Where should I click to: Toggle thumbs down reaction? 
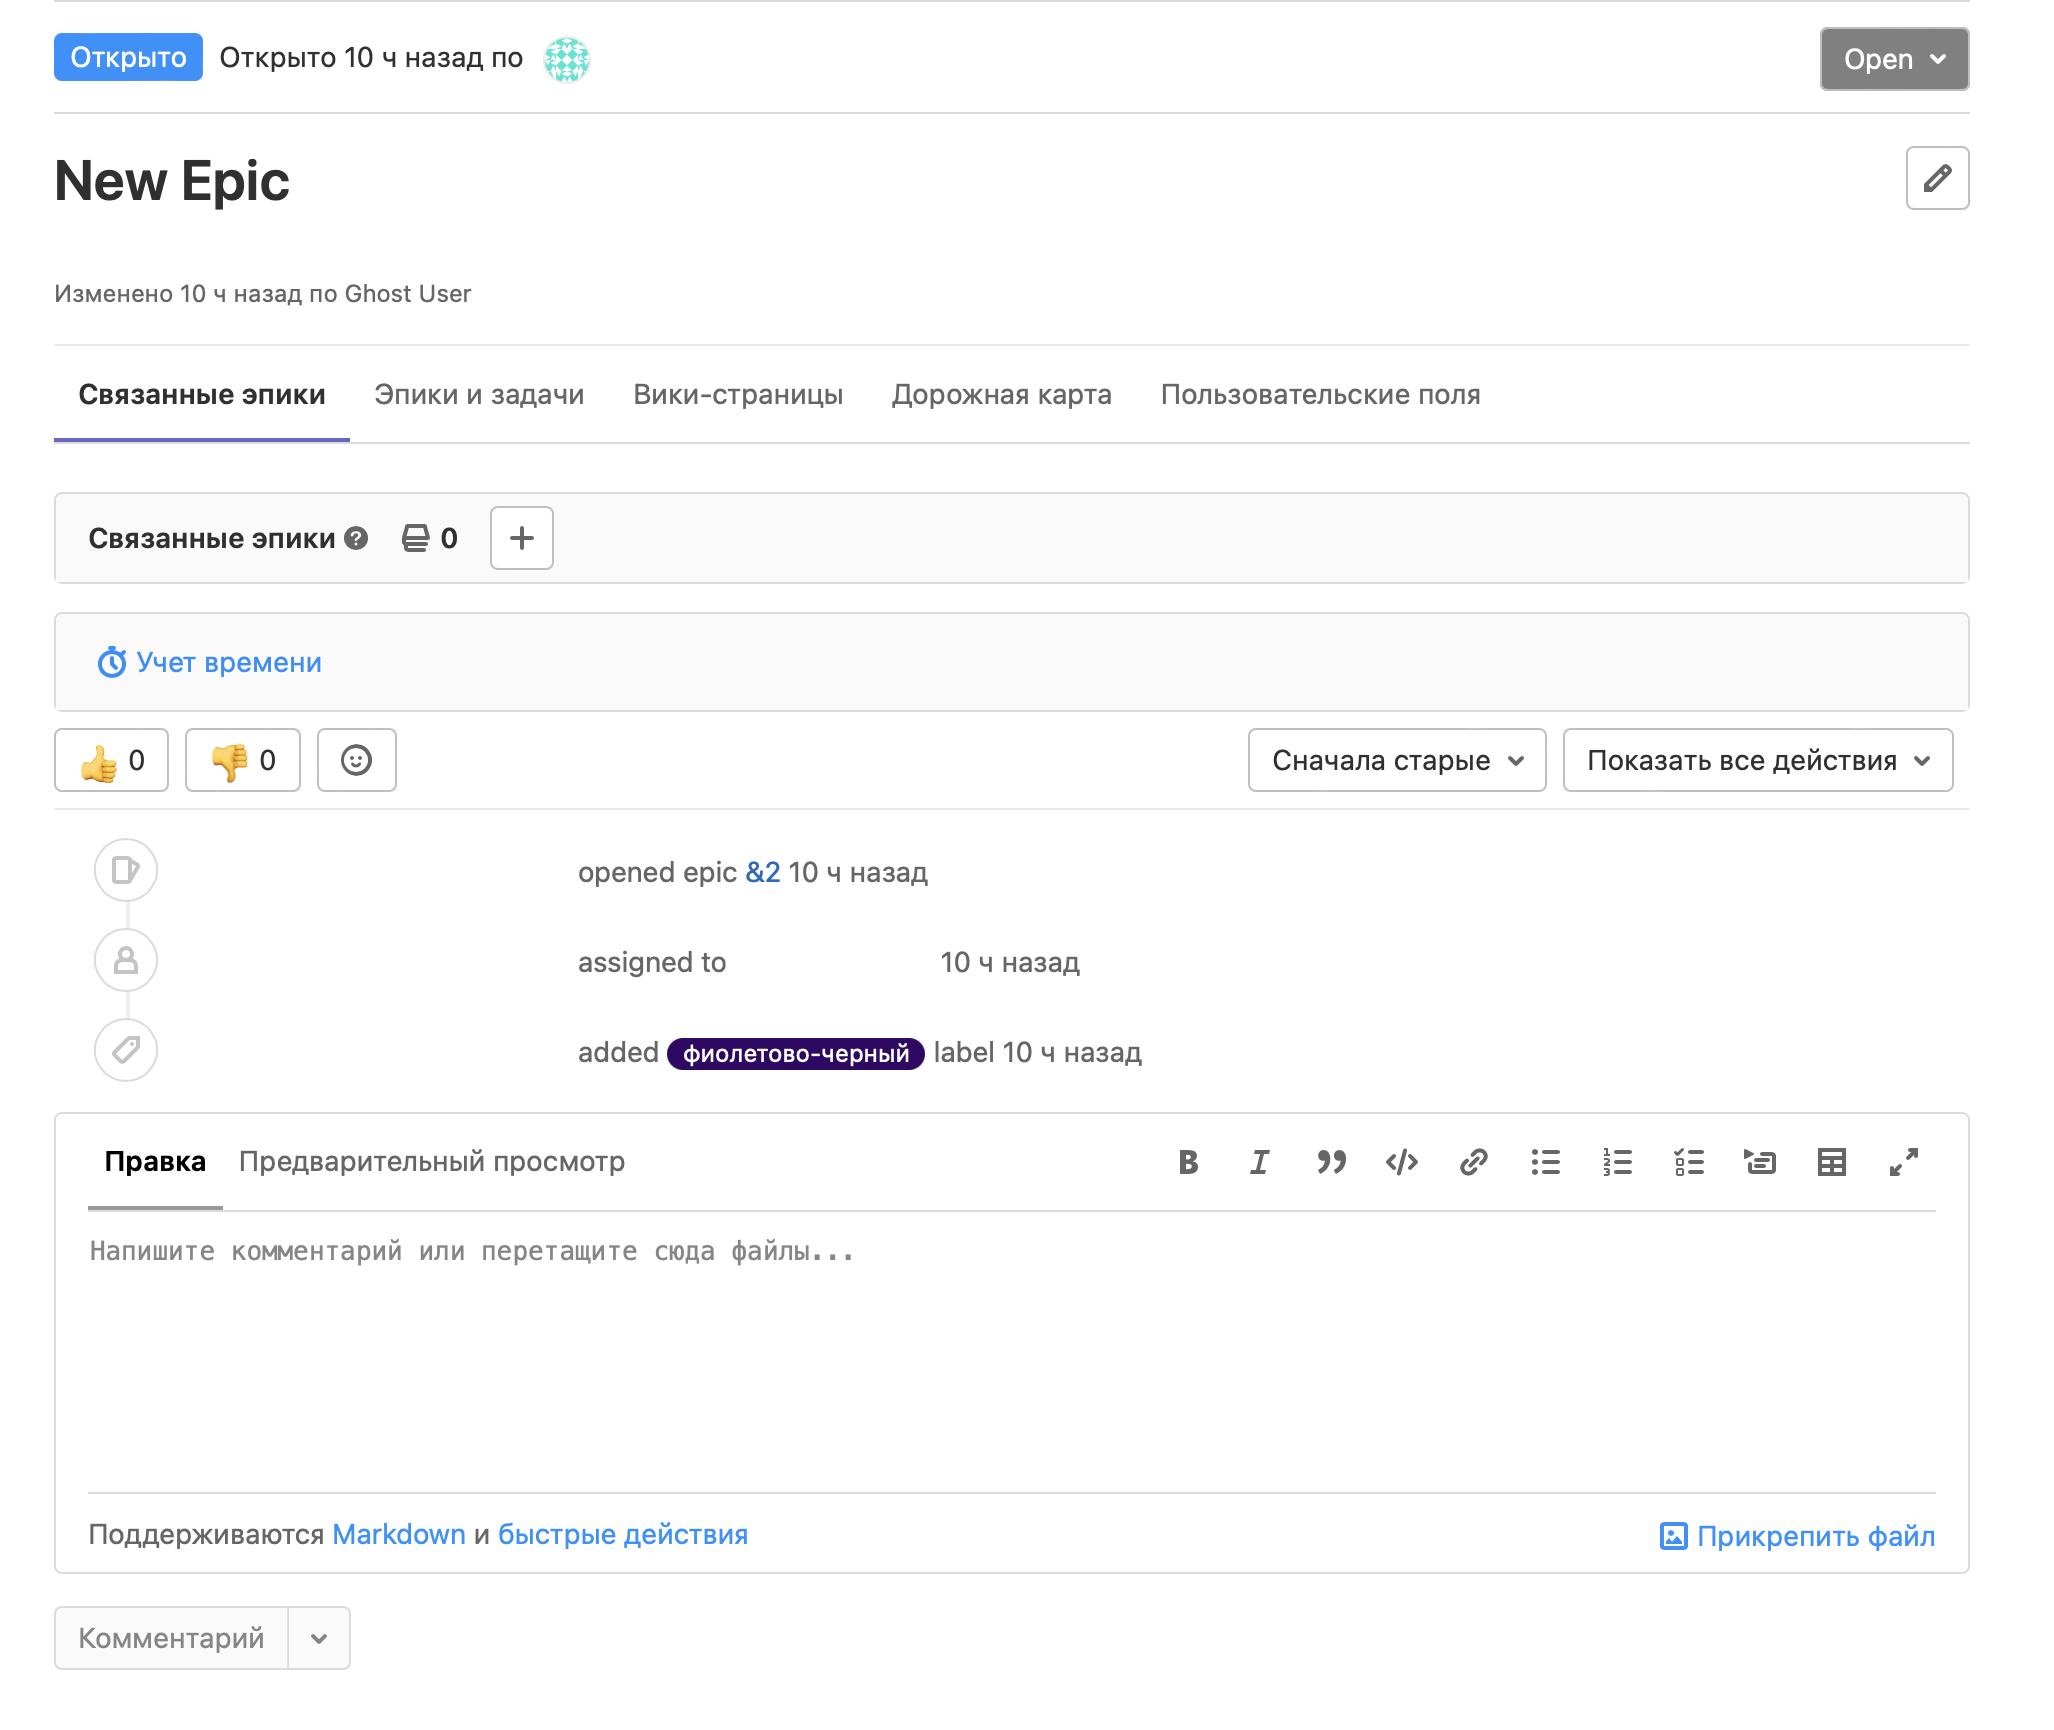pyautogui.click(x=242, y=761)
